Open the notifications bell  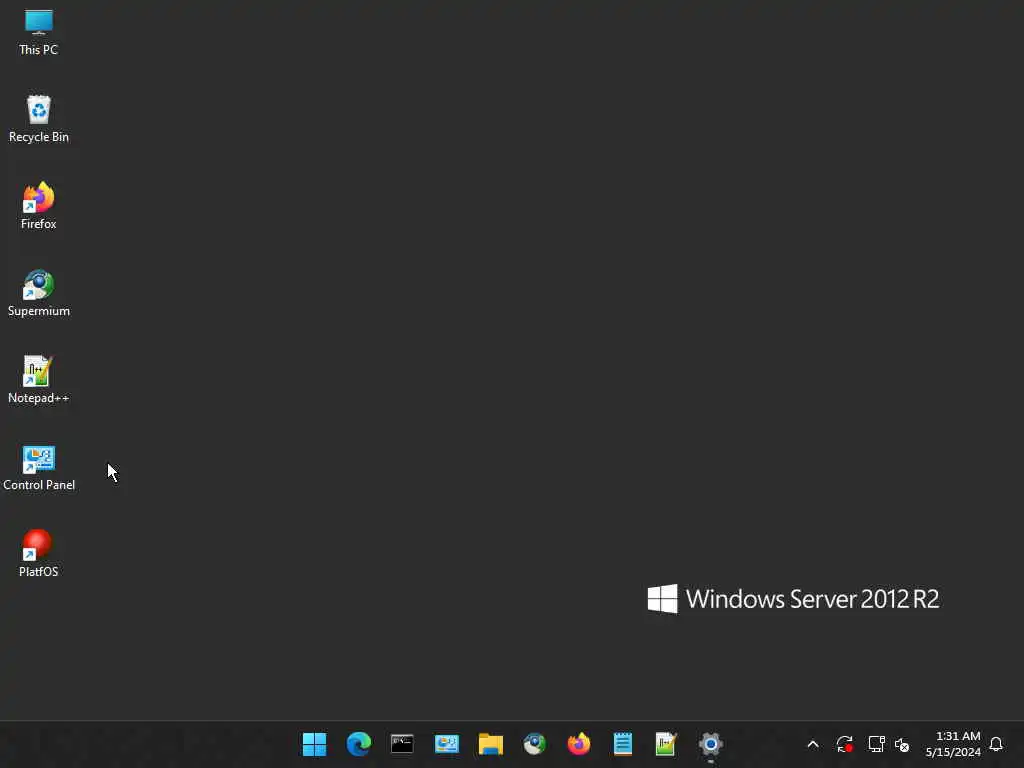(x=996, y=744)
